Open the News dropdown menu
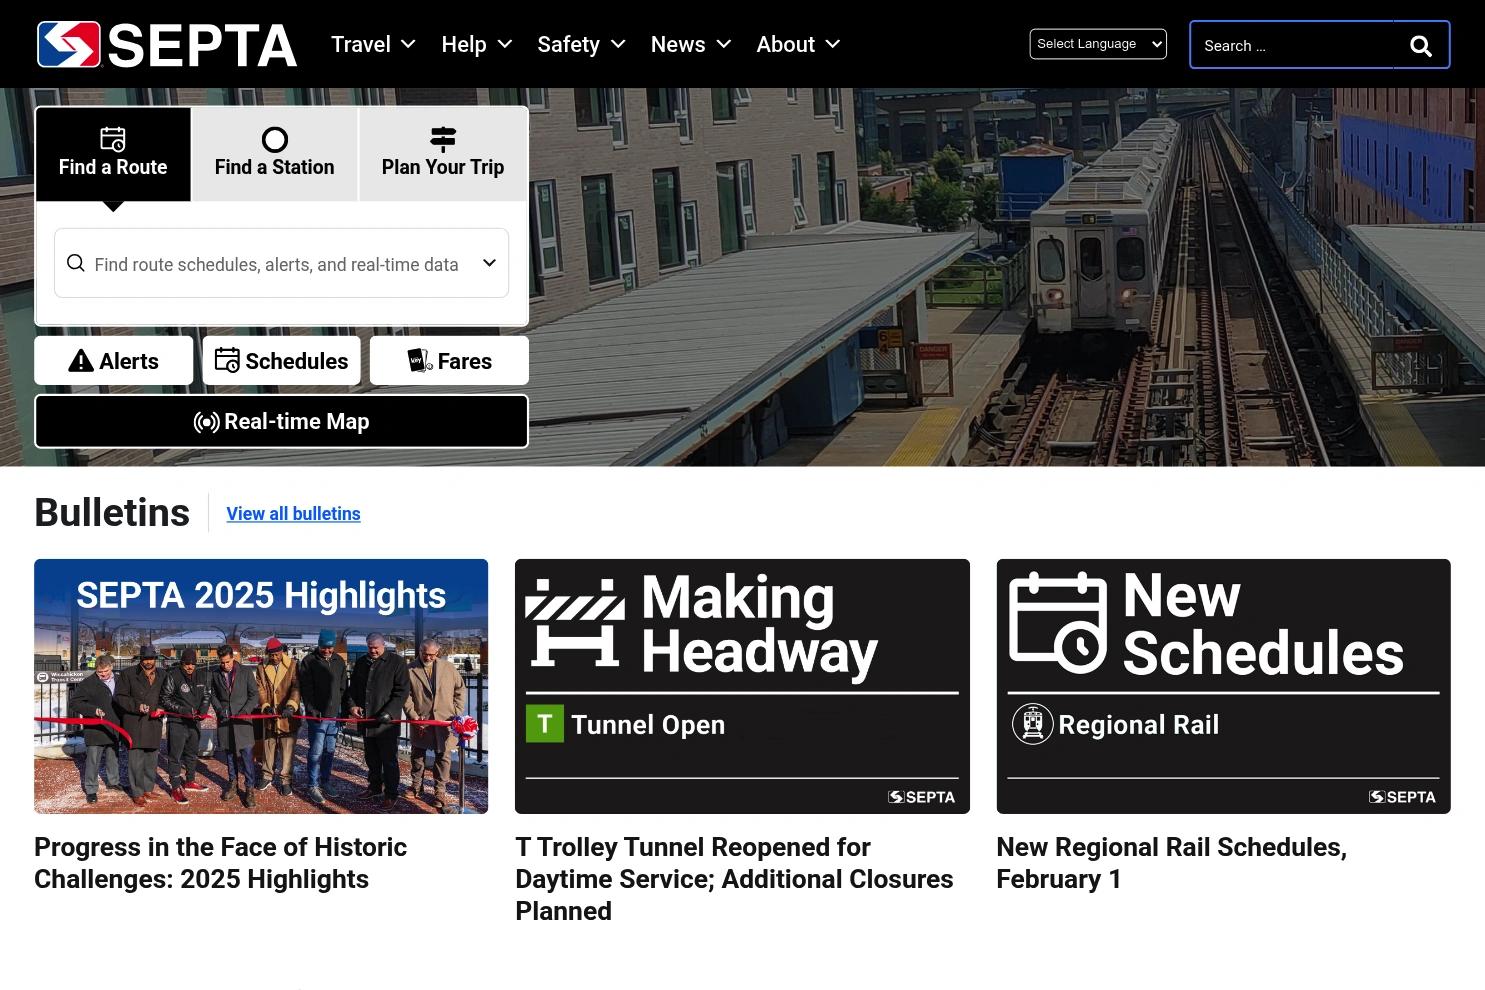Screen dimensions: 1485x990 691,45
